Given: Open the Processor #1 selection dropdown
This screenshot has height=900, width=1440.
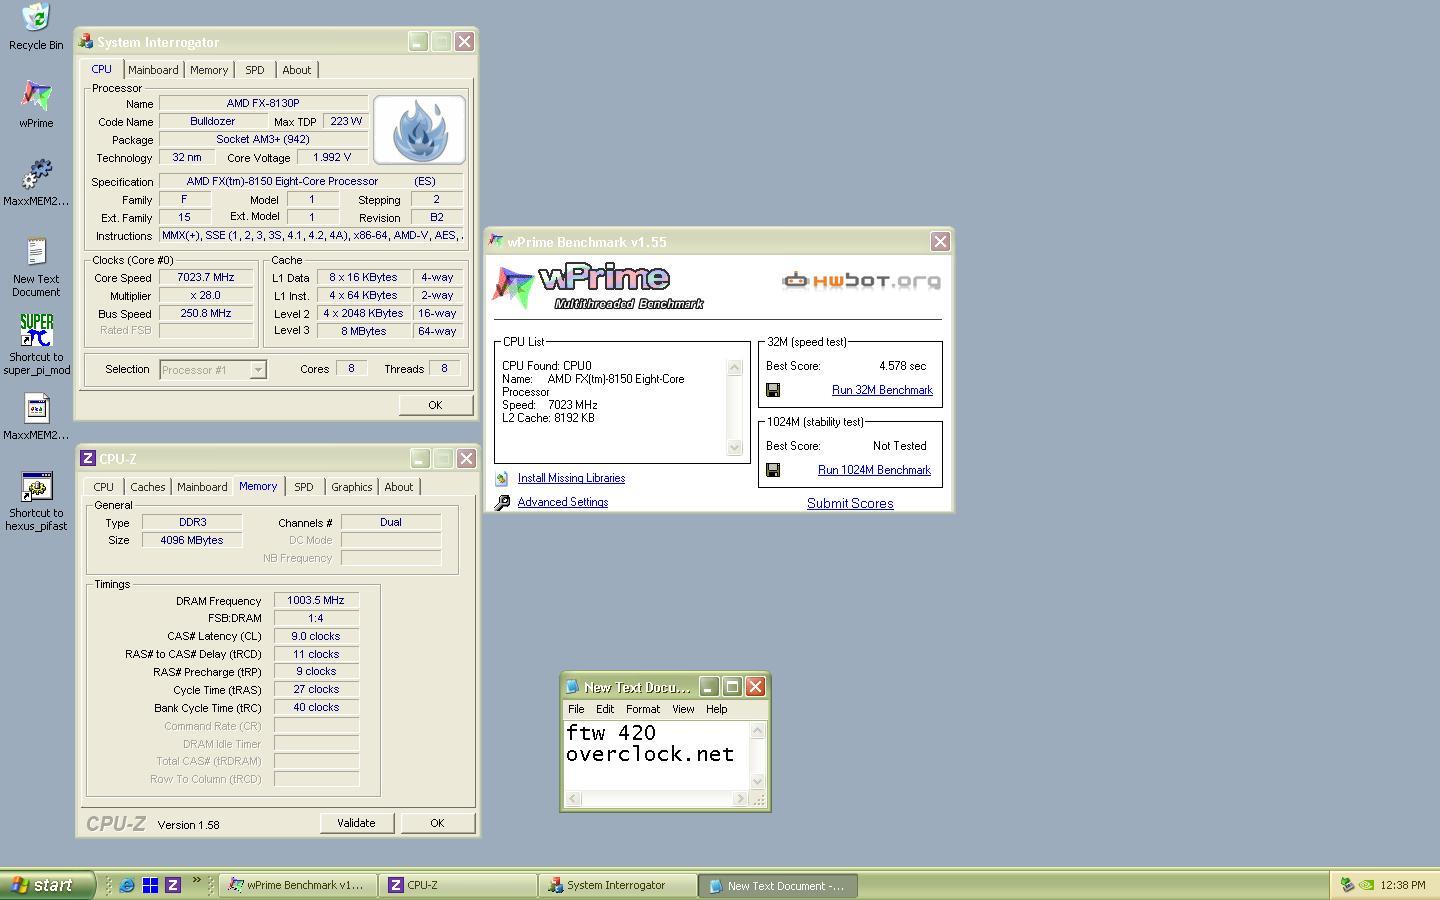Looking at the screenshot, I should 257,370.
